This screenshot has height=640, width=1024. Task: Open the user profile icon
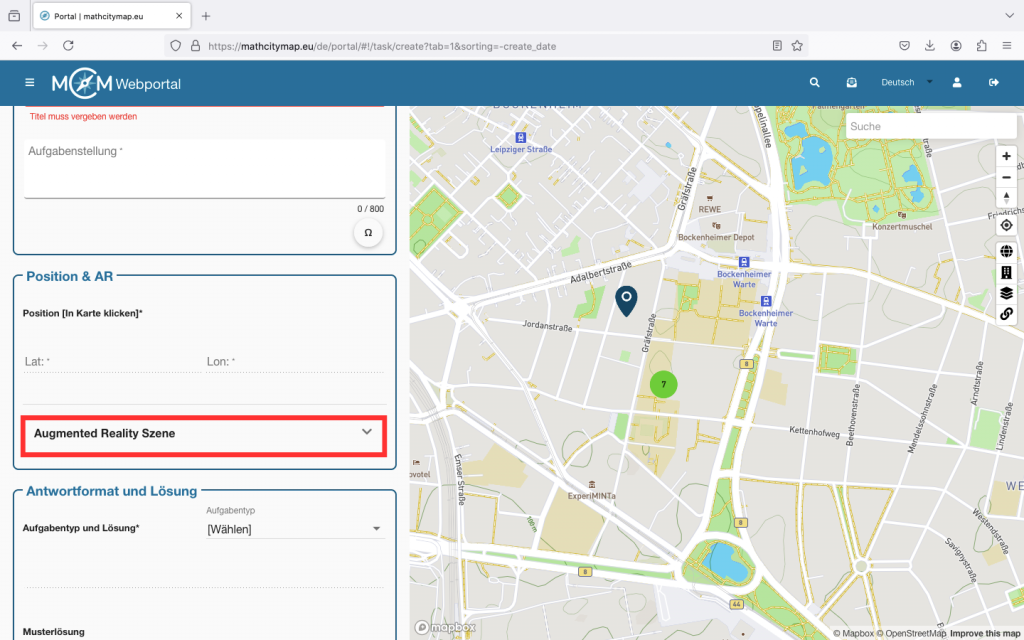pyautogui.click(x=957, y=83)
